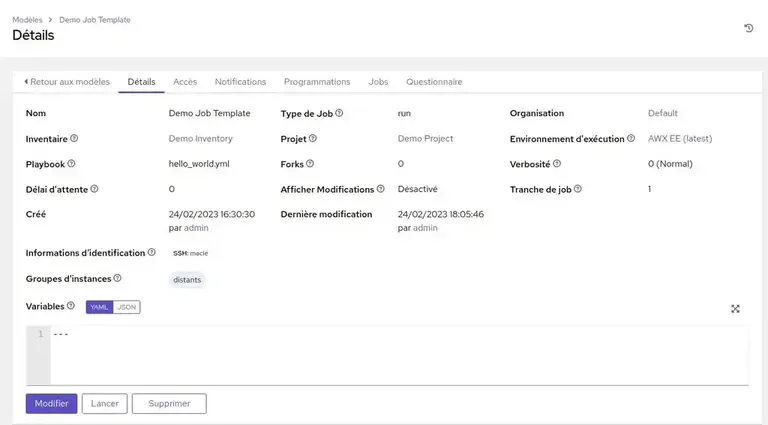Click inside the variables code editor
This screenshot has height=425, width=768.
click(400, 354)
